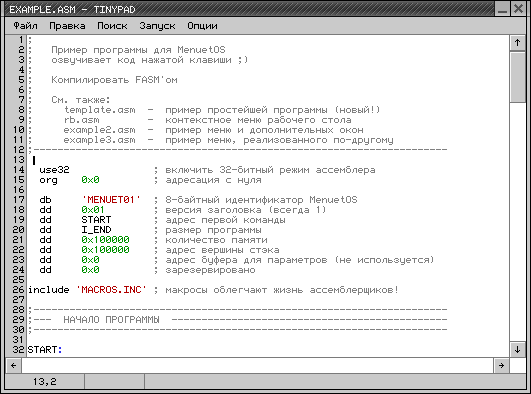Click the 0x01 value on line 18
Image resolution: width=531 pixels, height=394 pixels.
93,210
